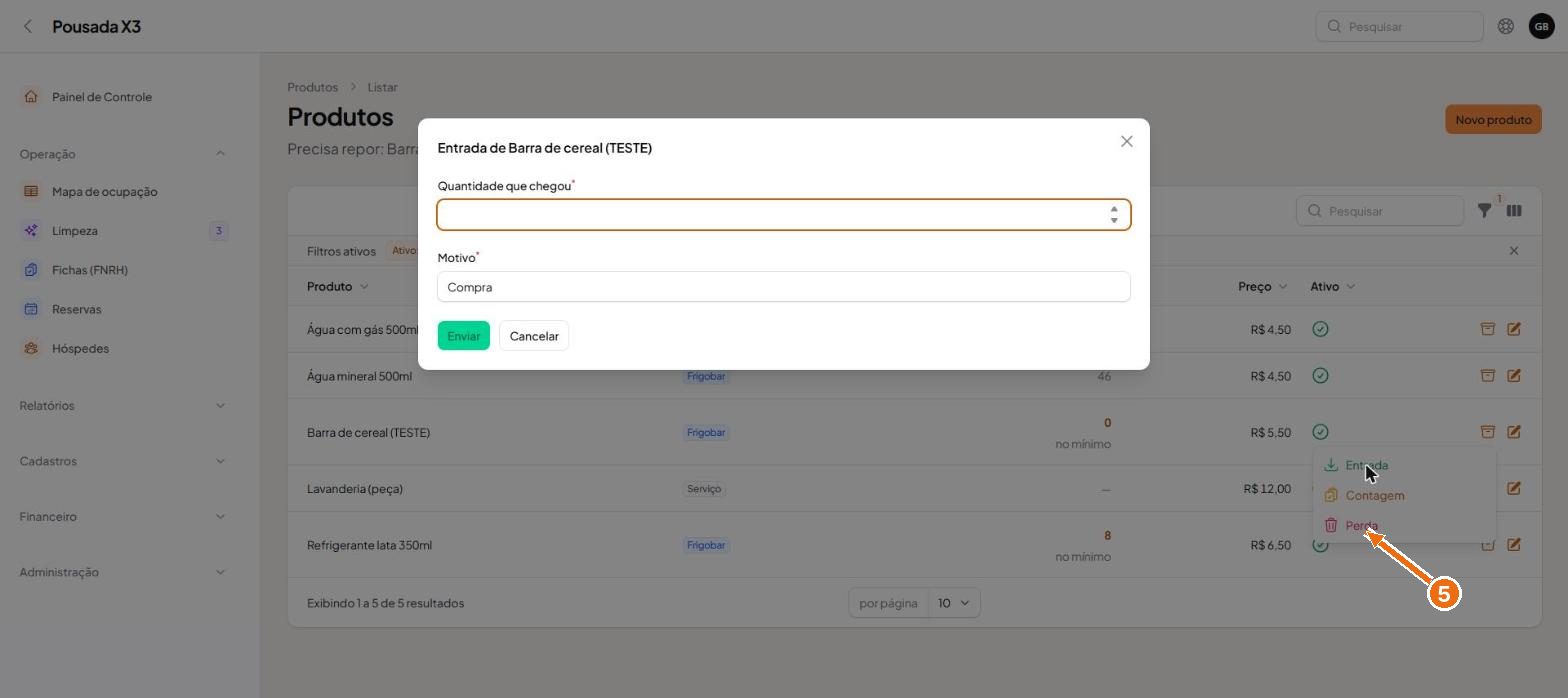Screen dimensions: 1568x698
Task: Click the Reservas calendar icon
Action: click(31, 309)
